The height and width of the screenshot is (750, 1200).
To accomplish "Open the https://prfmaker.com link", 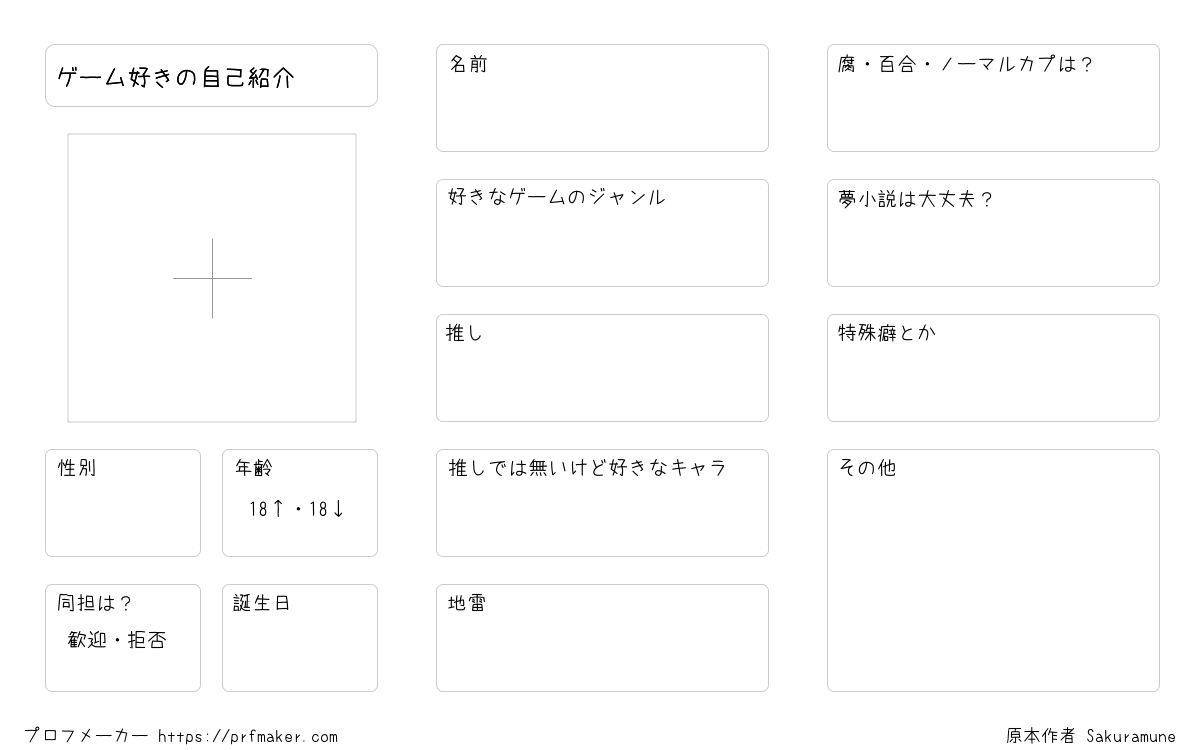I will click(248, 737).
